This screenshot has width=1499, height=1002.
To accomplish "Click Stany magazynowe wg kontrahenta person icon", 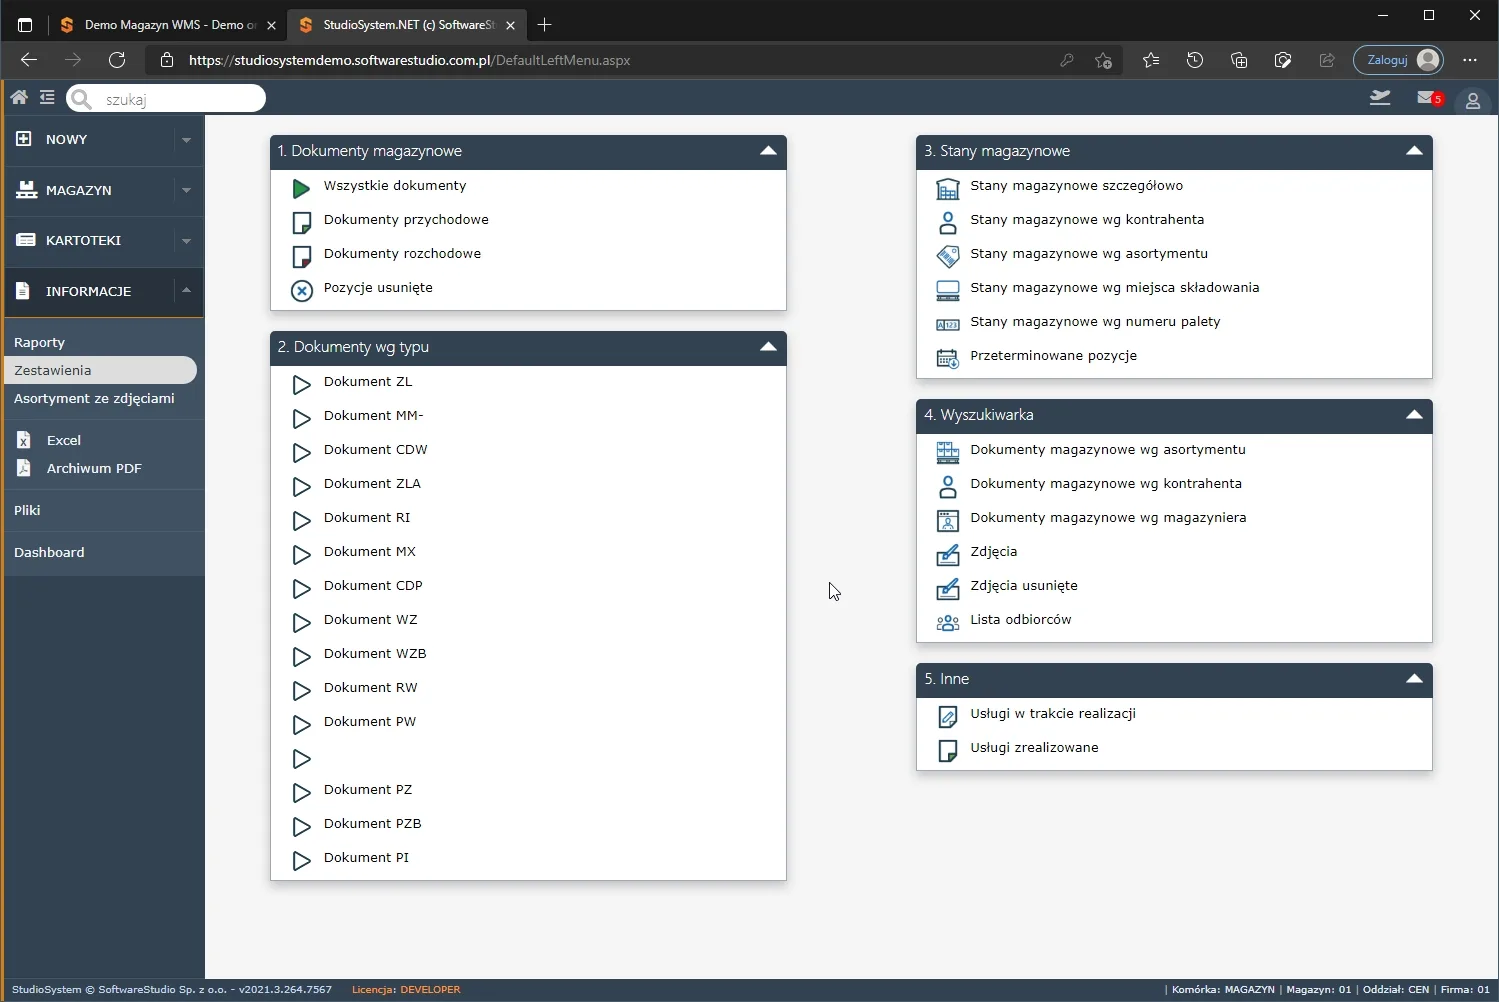I will (947, 222).
